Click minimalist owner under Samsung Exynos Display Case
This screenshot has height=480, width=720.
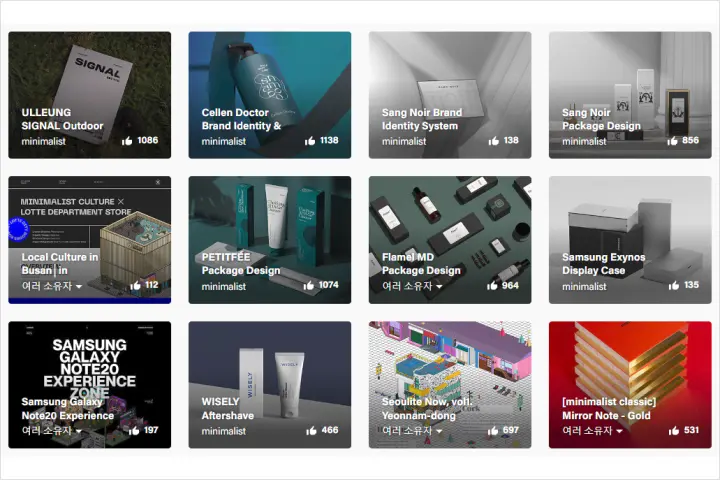(584, 287)
